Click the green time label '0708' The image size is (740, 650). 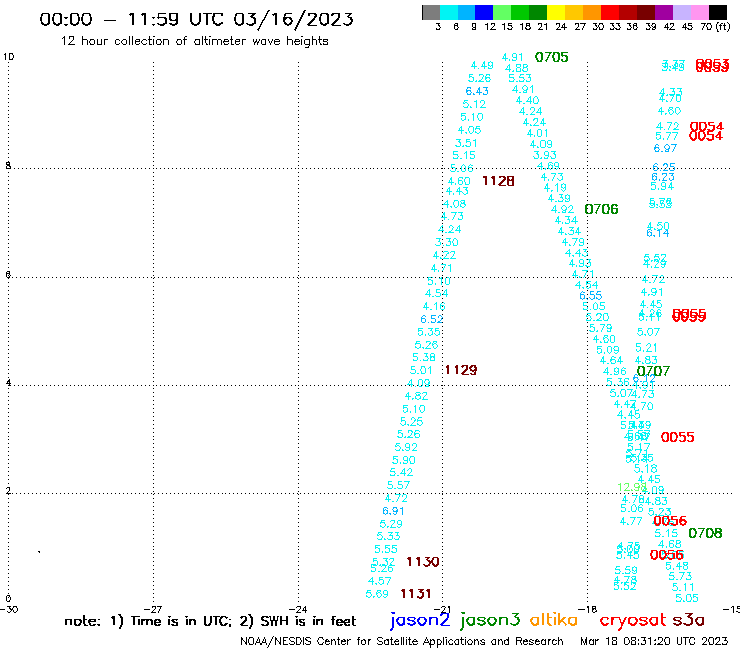click(705, 533)
